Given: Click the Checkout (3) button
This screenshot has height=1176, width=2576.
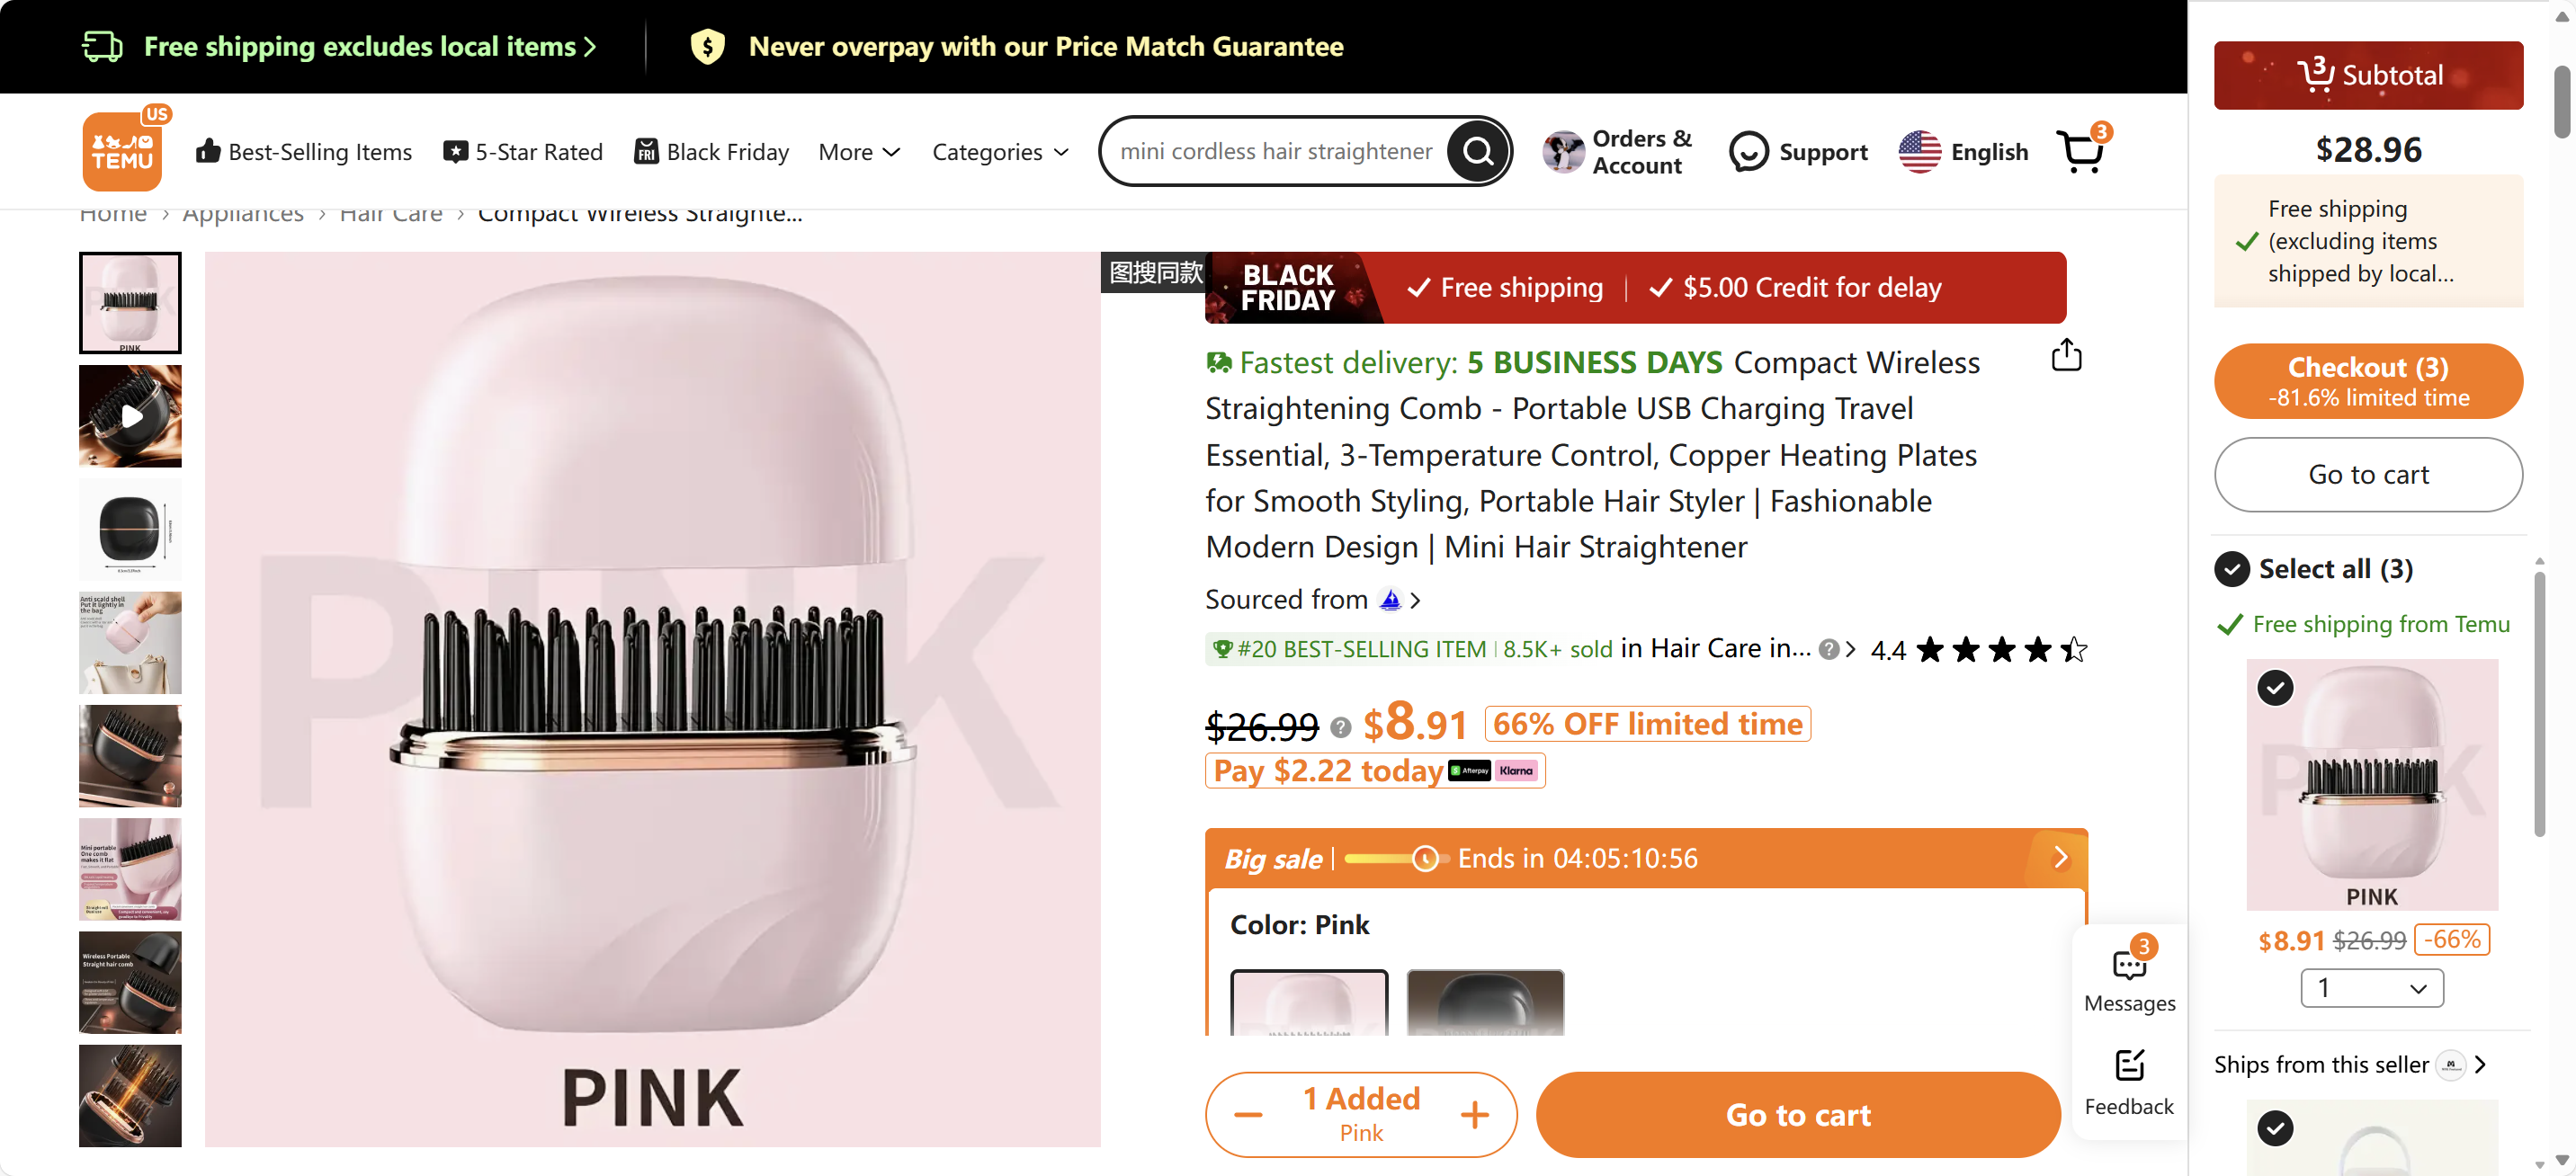Looking at the screenshot, I should click(x=2367, y=381).
